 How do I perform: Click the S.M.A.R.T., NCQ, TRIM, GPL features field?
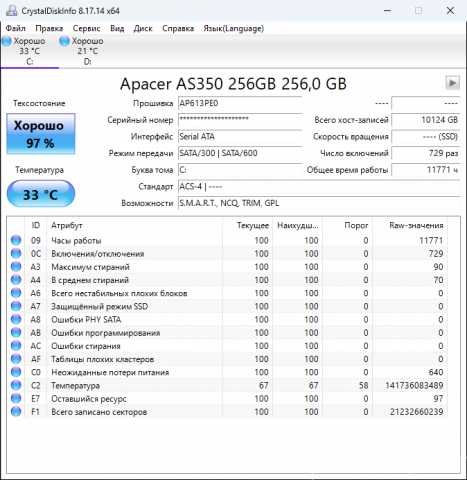319,203
